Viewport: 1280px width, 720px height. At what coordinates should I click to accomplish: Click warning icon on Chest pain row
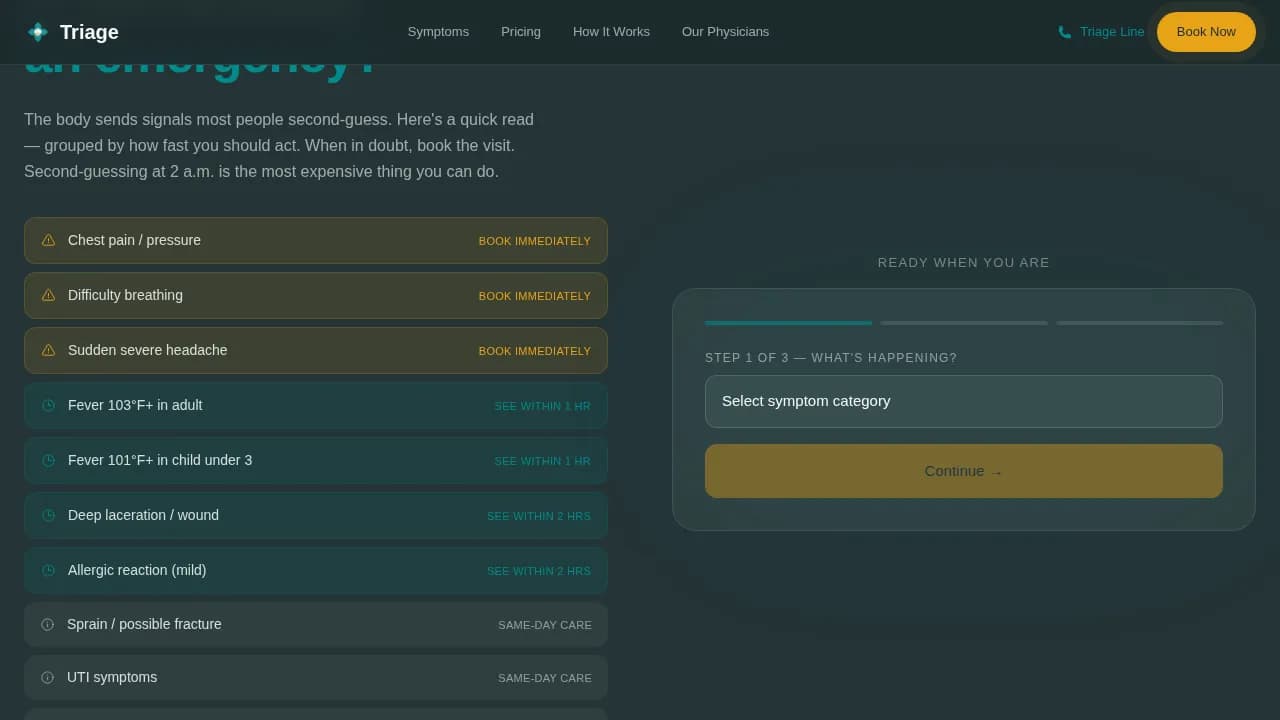pyautogui.click(x=48, y=240)
